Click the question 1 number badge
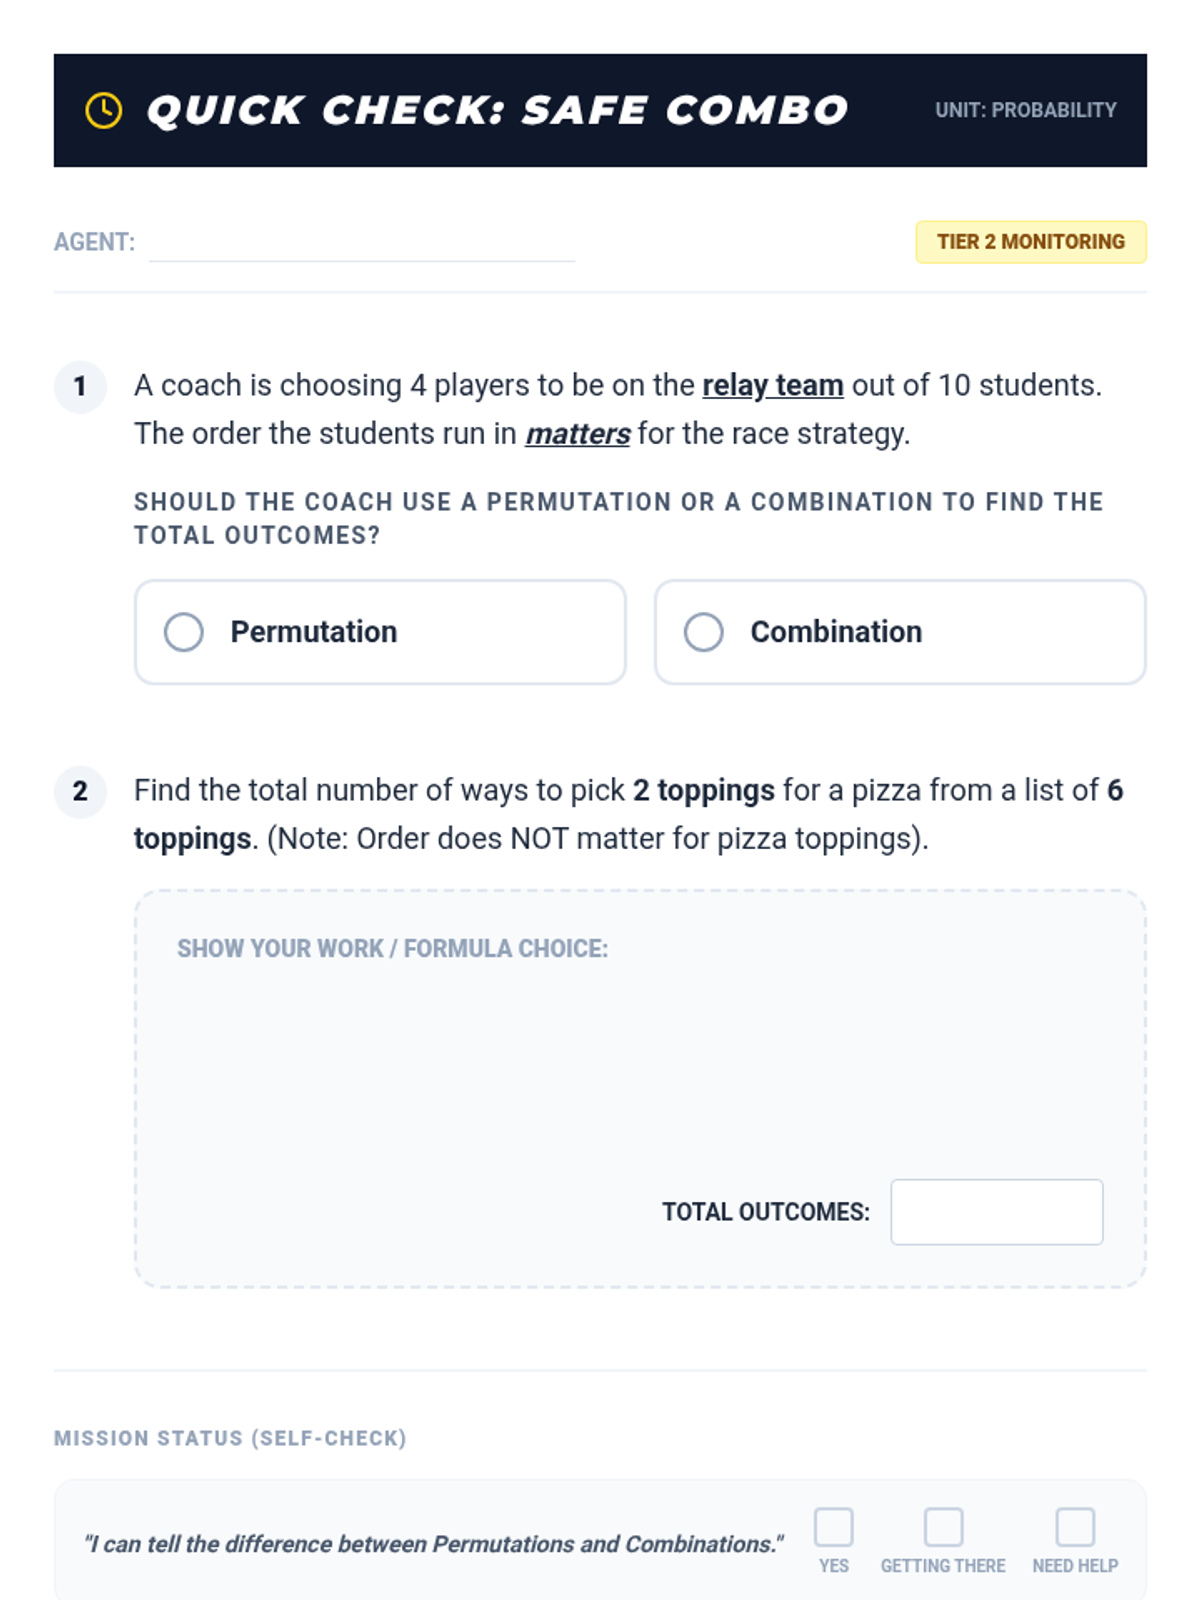 click(x=80, y=387)
